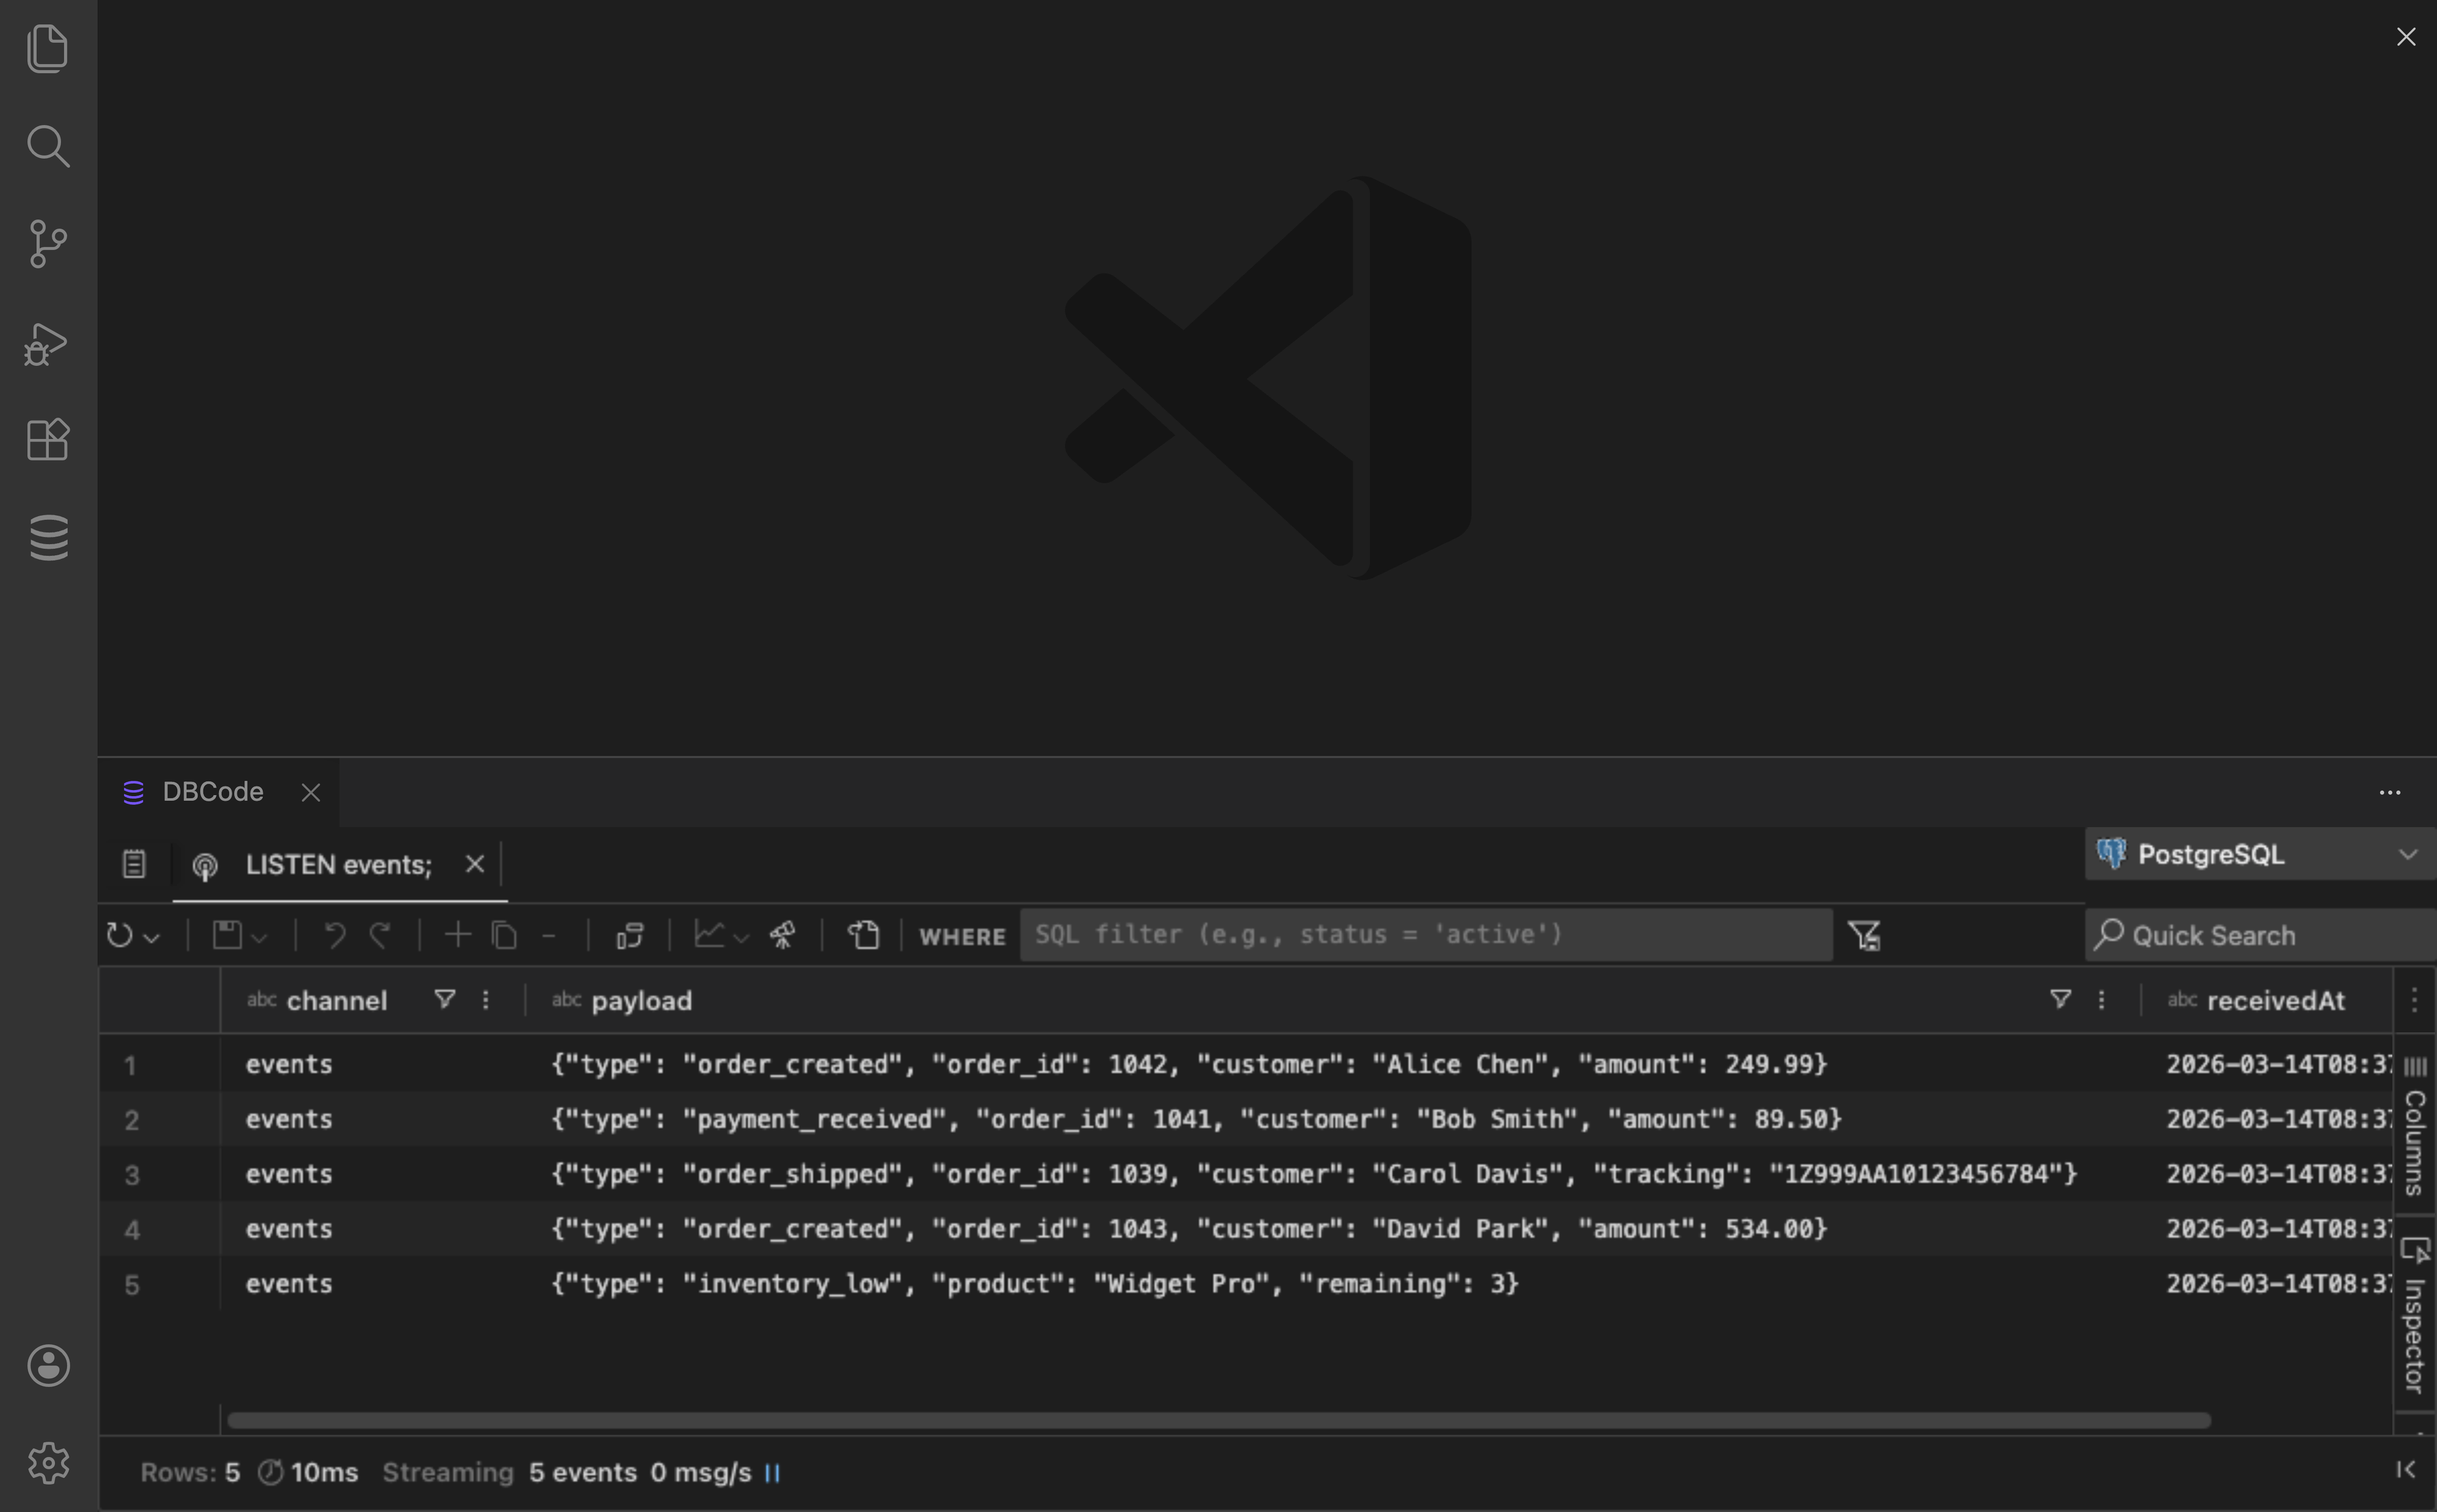The image size is (2437, 1512).
Task: Filter the receivedAt column
Action: (2060, 999)
